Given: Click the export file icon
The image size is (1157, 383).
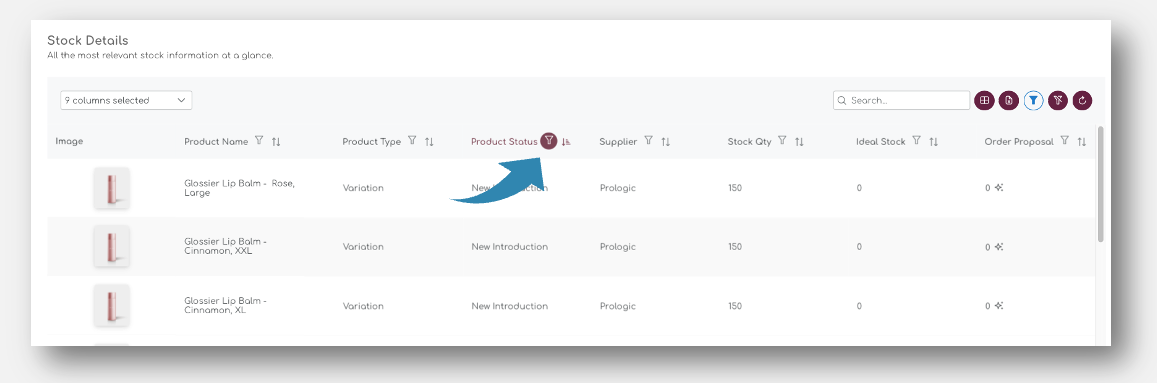Looking at the screenshot, I should coord(1009,100).
